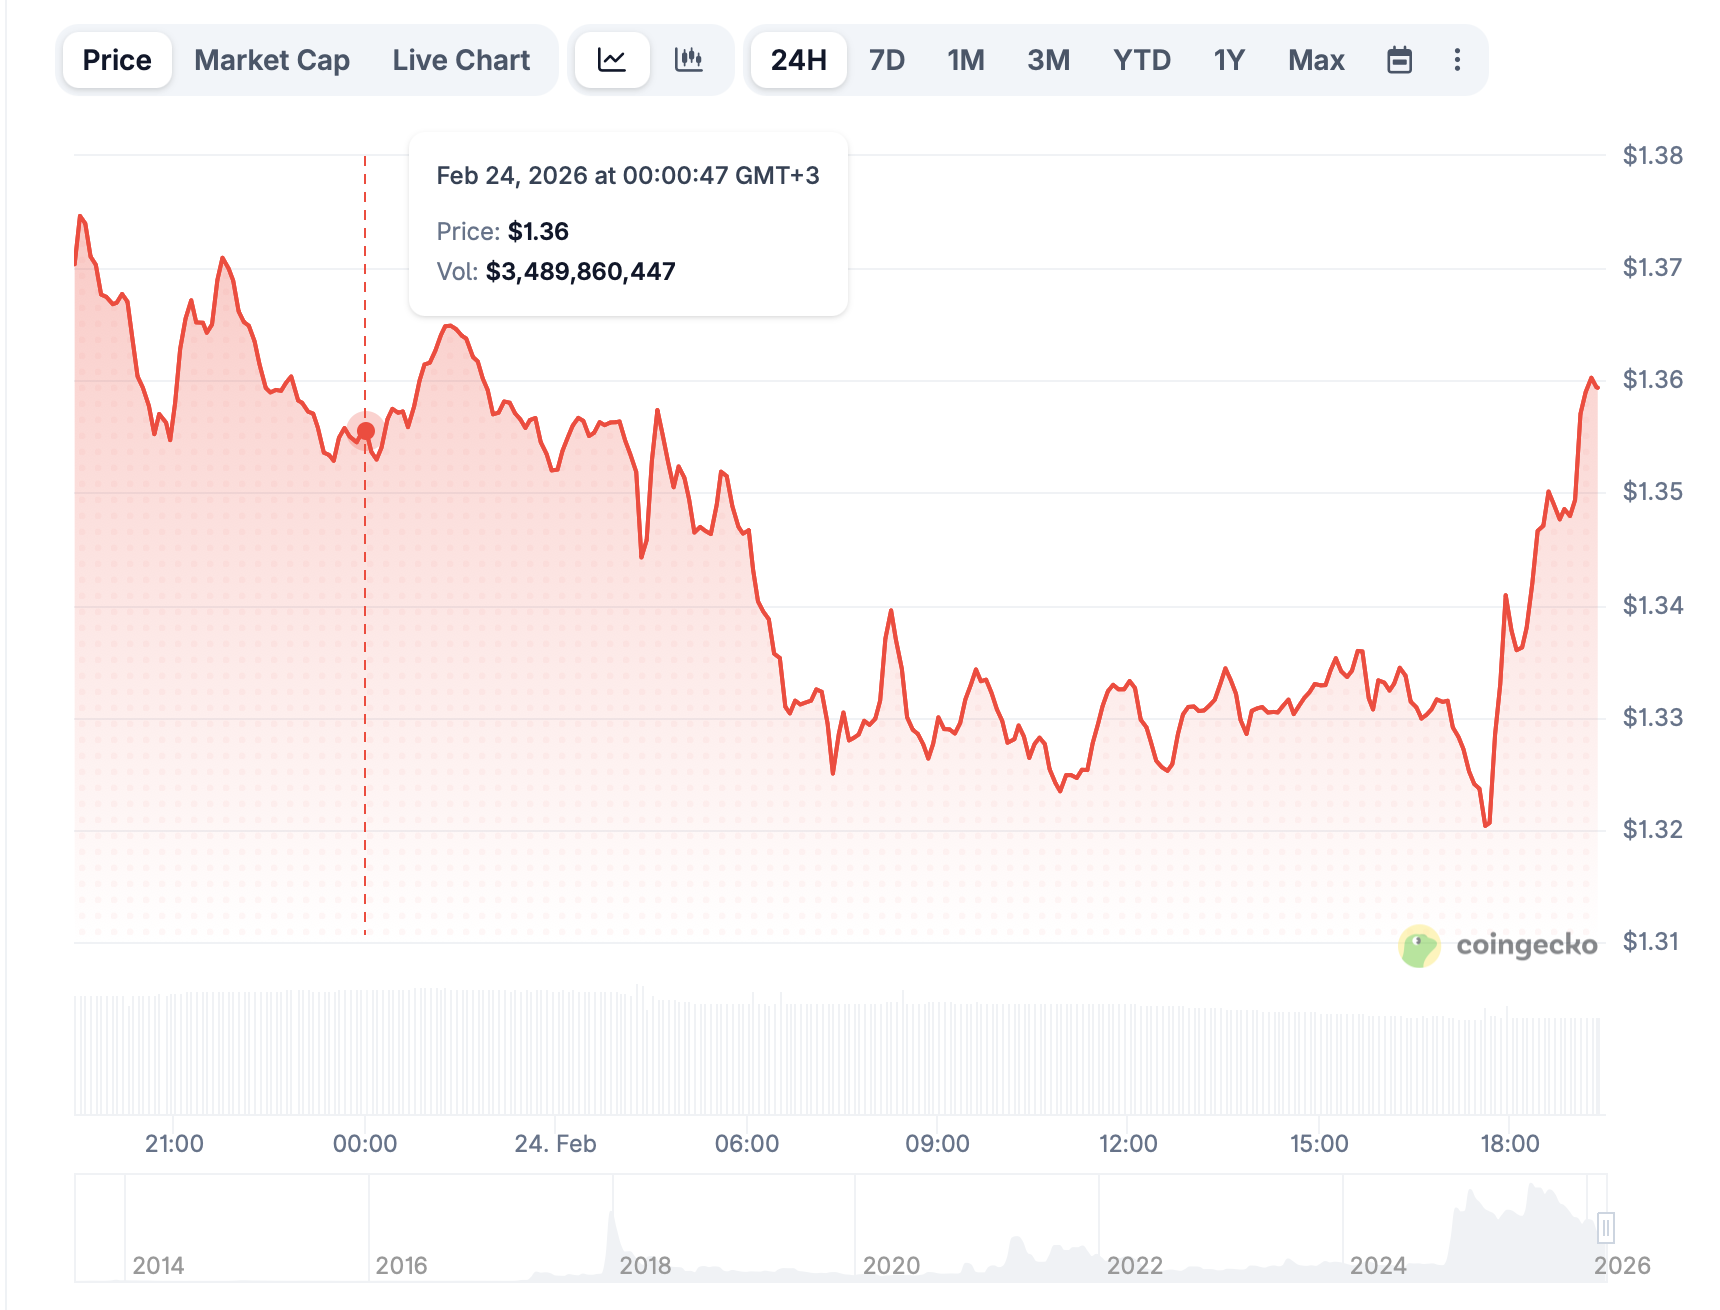Select the 24H time range
The height and width of the screenshot is (1310, 1720).
point(798,60)
